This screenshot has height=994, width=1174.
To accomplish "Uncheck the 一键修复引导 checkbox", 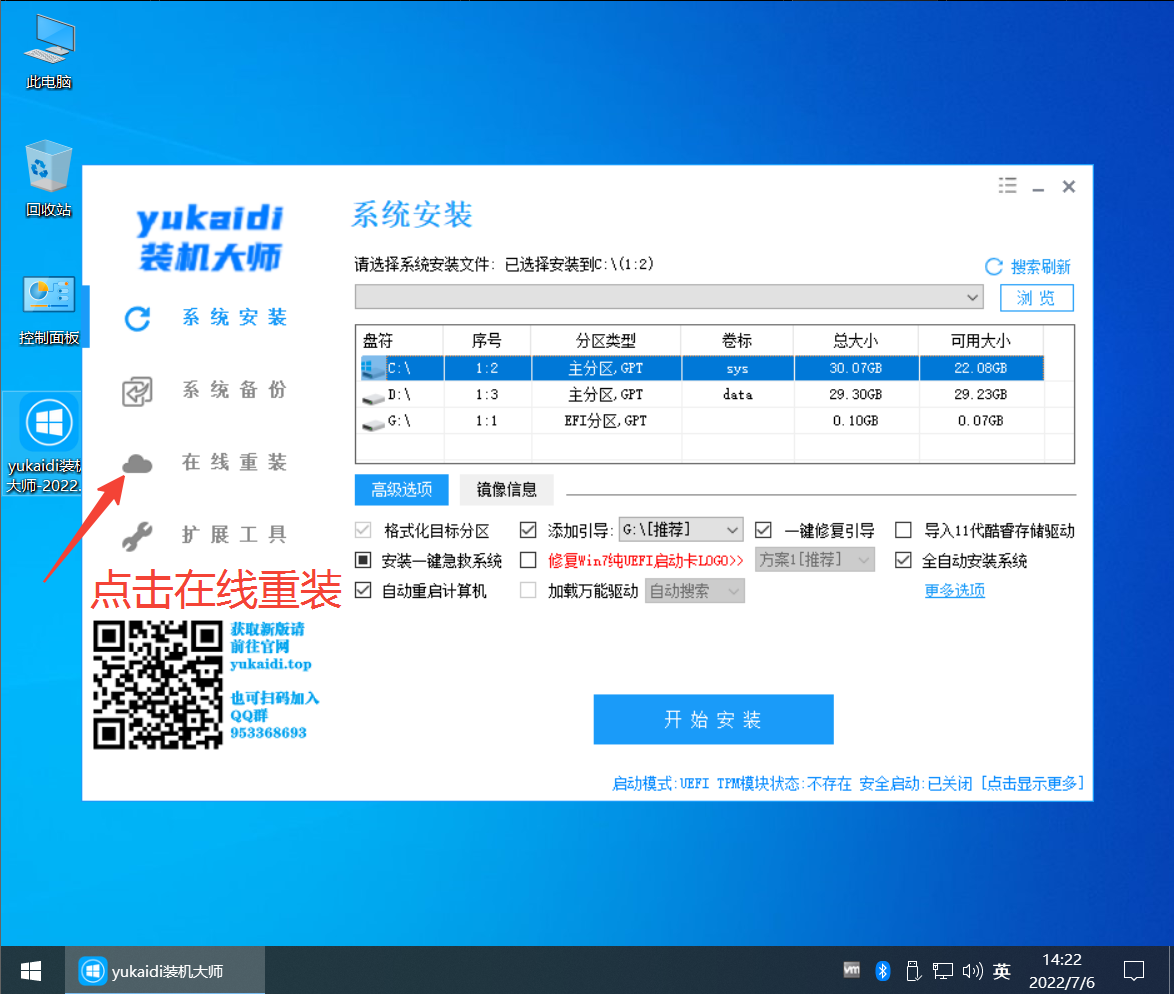I will (x=763, y=530).
